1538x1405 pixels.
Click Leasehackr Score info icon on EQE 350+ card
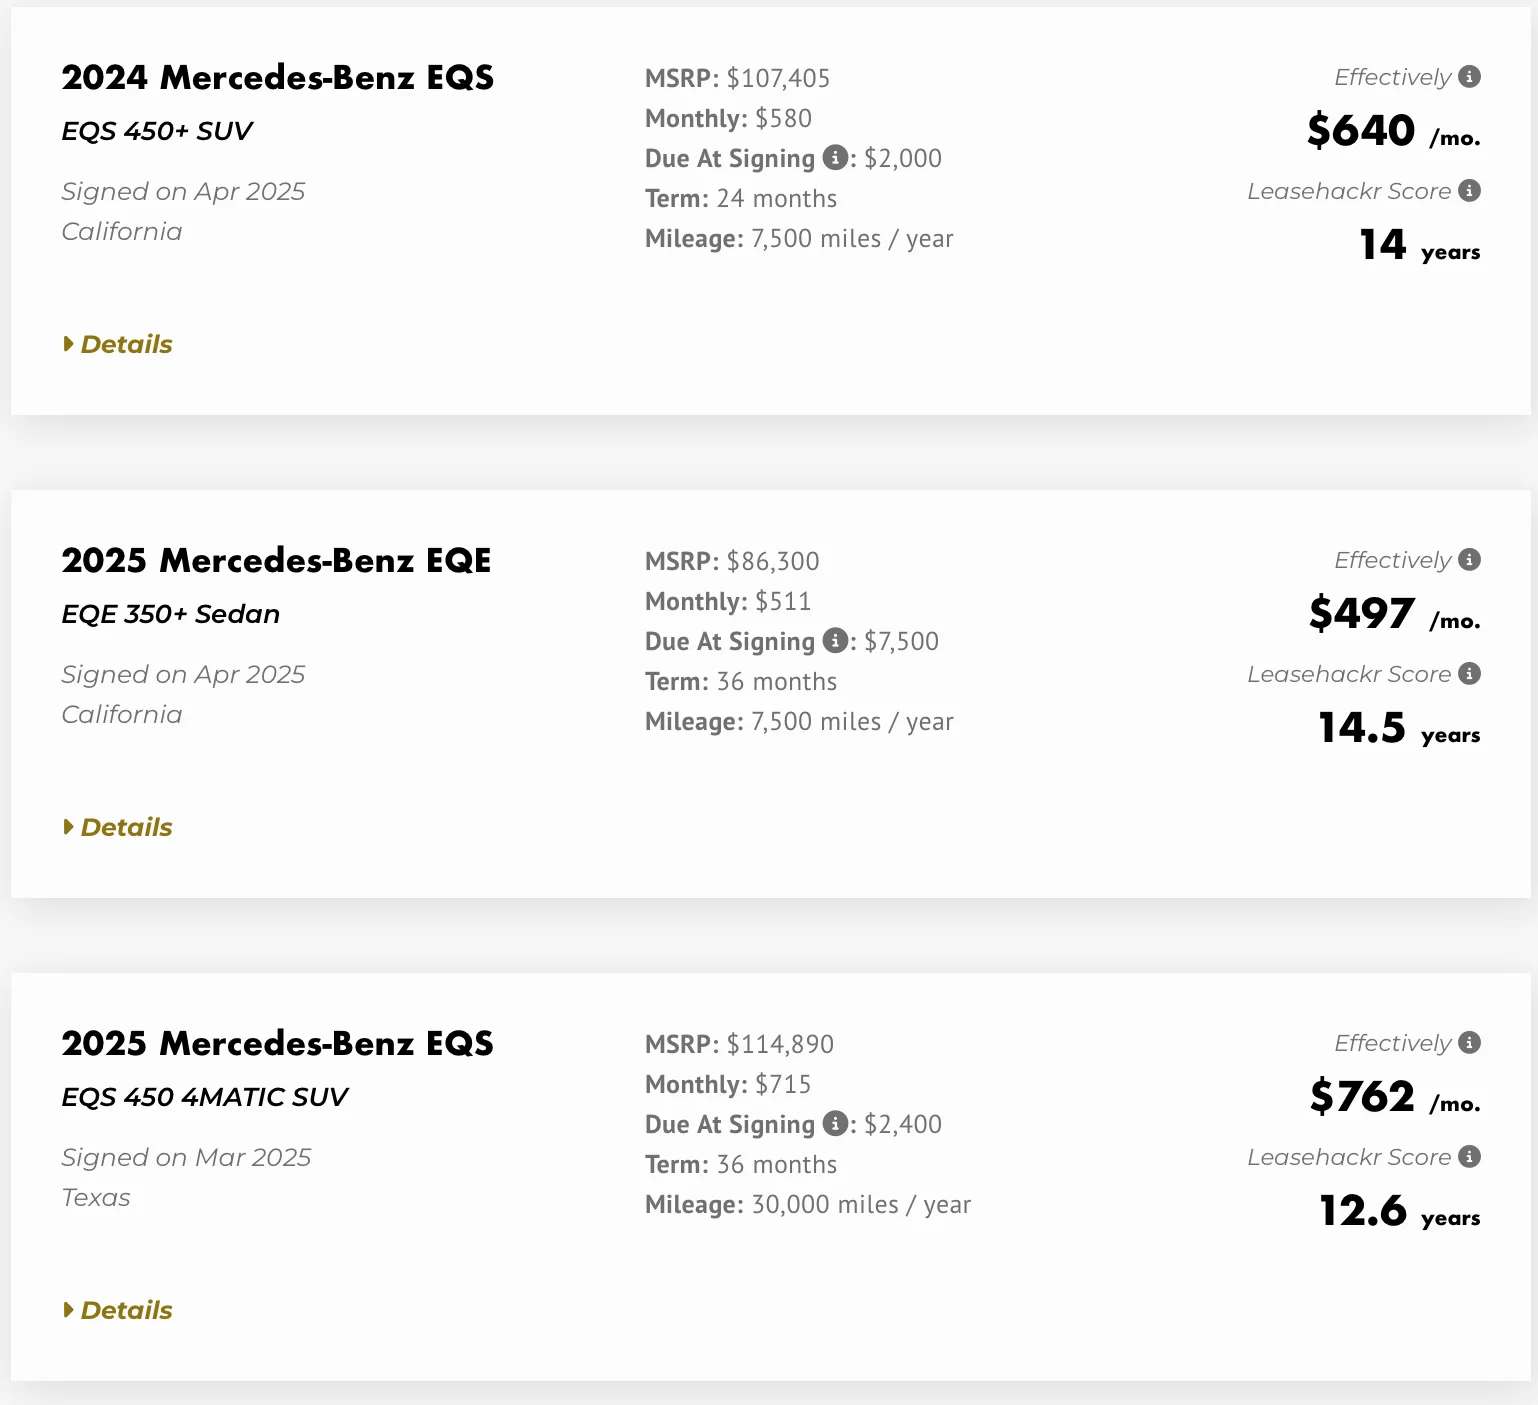pos(1469,674)
